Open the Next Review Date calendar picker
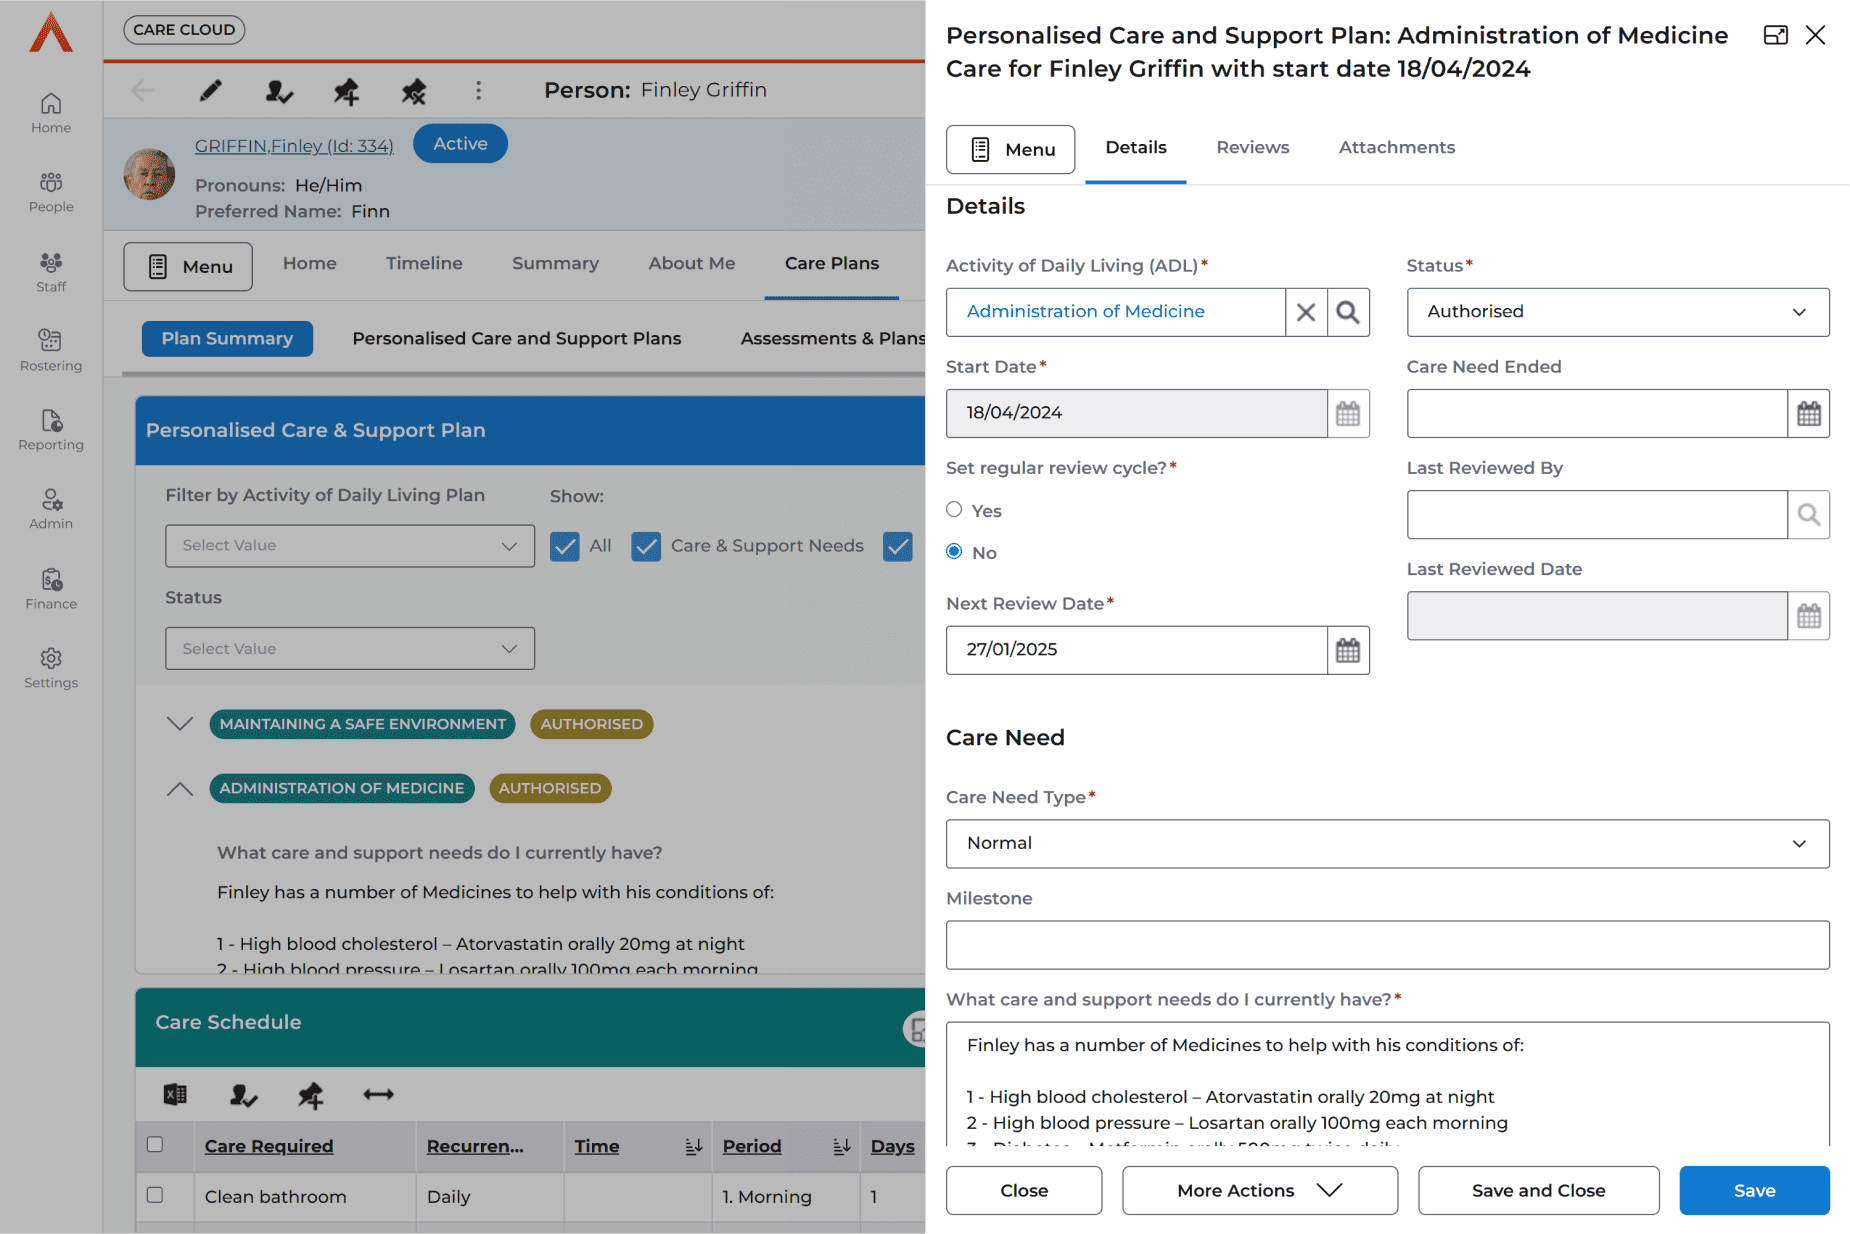Viewport: 1850px width, 1234px height. click(1348, 651)
